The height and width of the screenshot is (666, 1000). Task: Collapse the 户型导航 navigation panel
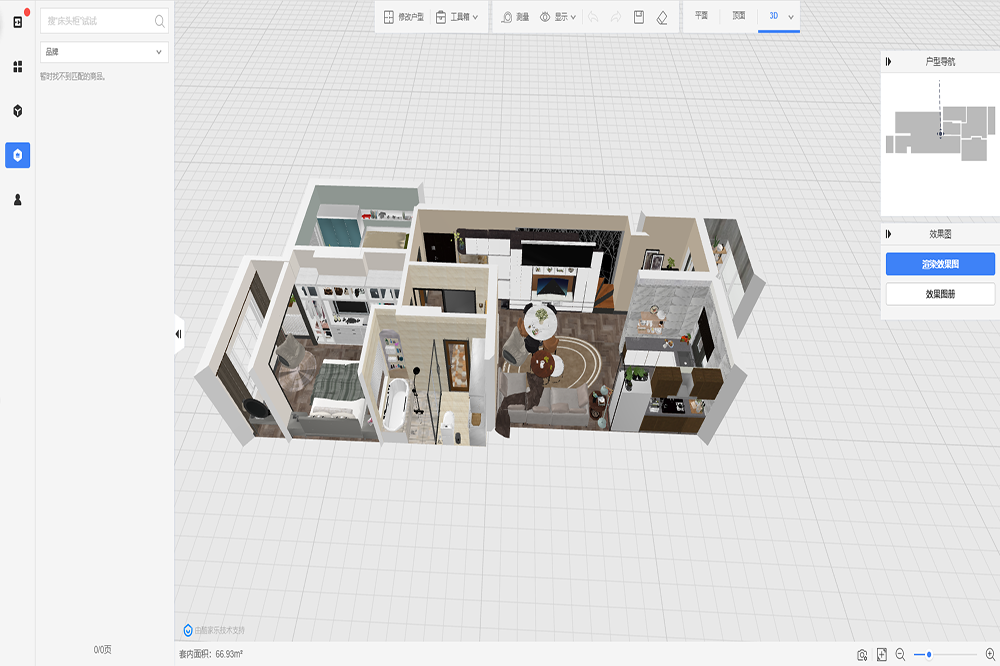pyautogui.click(x=888, y=62)
